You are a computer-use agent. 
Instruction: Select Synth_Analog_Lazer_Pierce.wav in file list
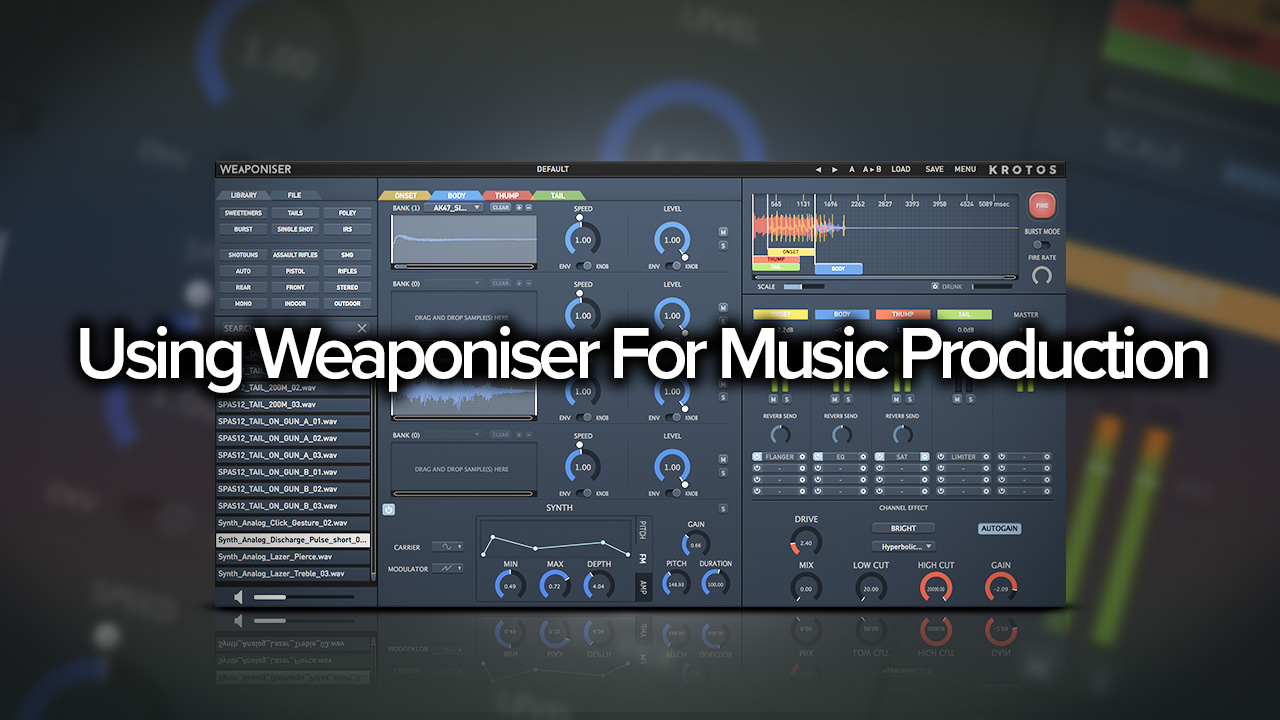[x=293, y=556]
